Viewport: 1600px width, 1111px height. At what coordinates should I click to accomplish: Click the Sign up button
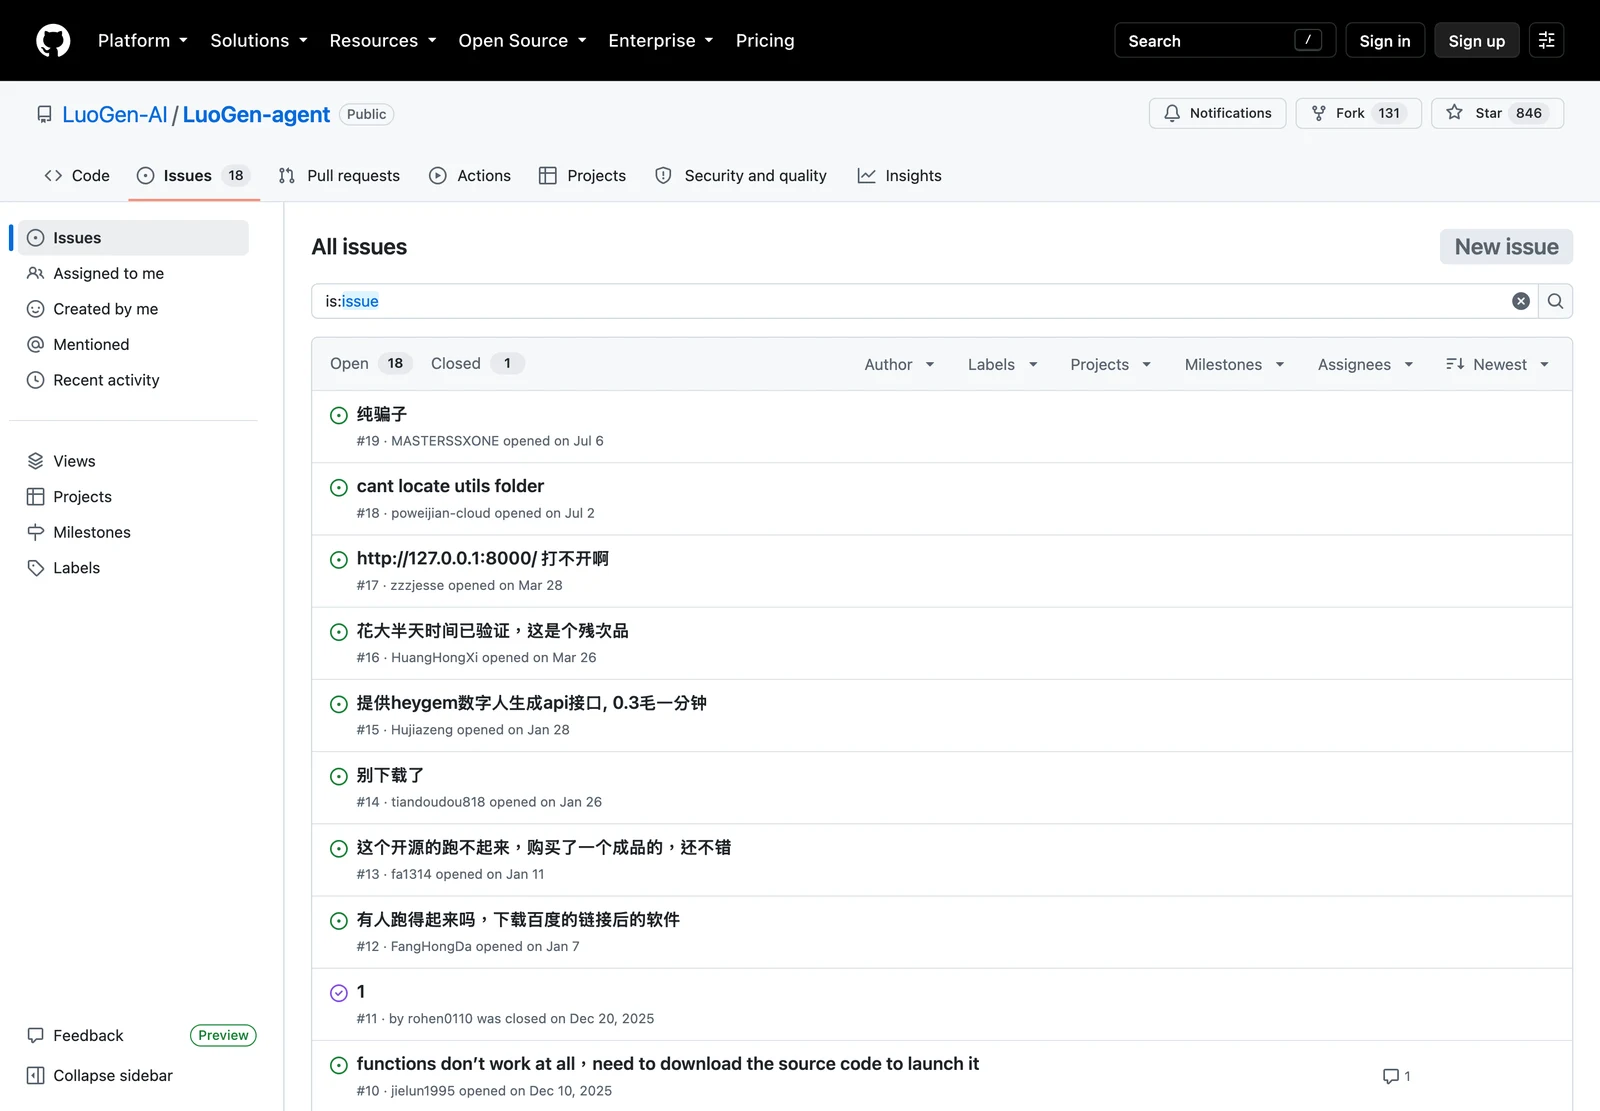(1476, 41)
